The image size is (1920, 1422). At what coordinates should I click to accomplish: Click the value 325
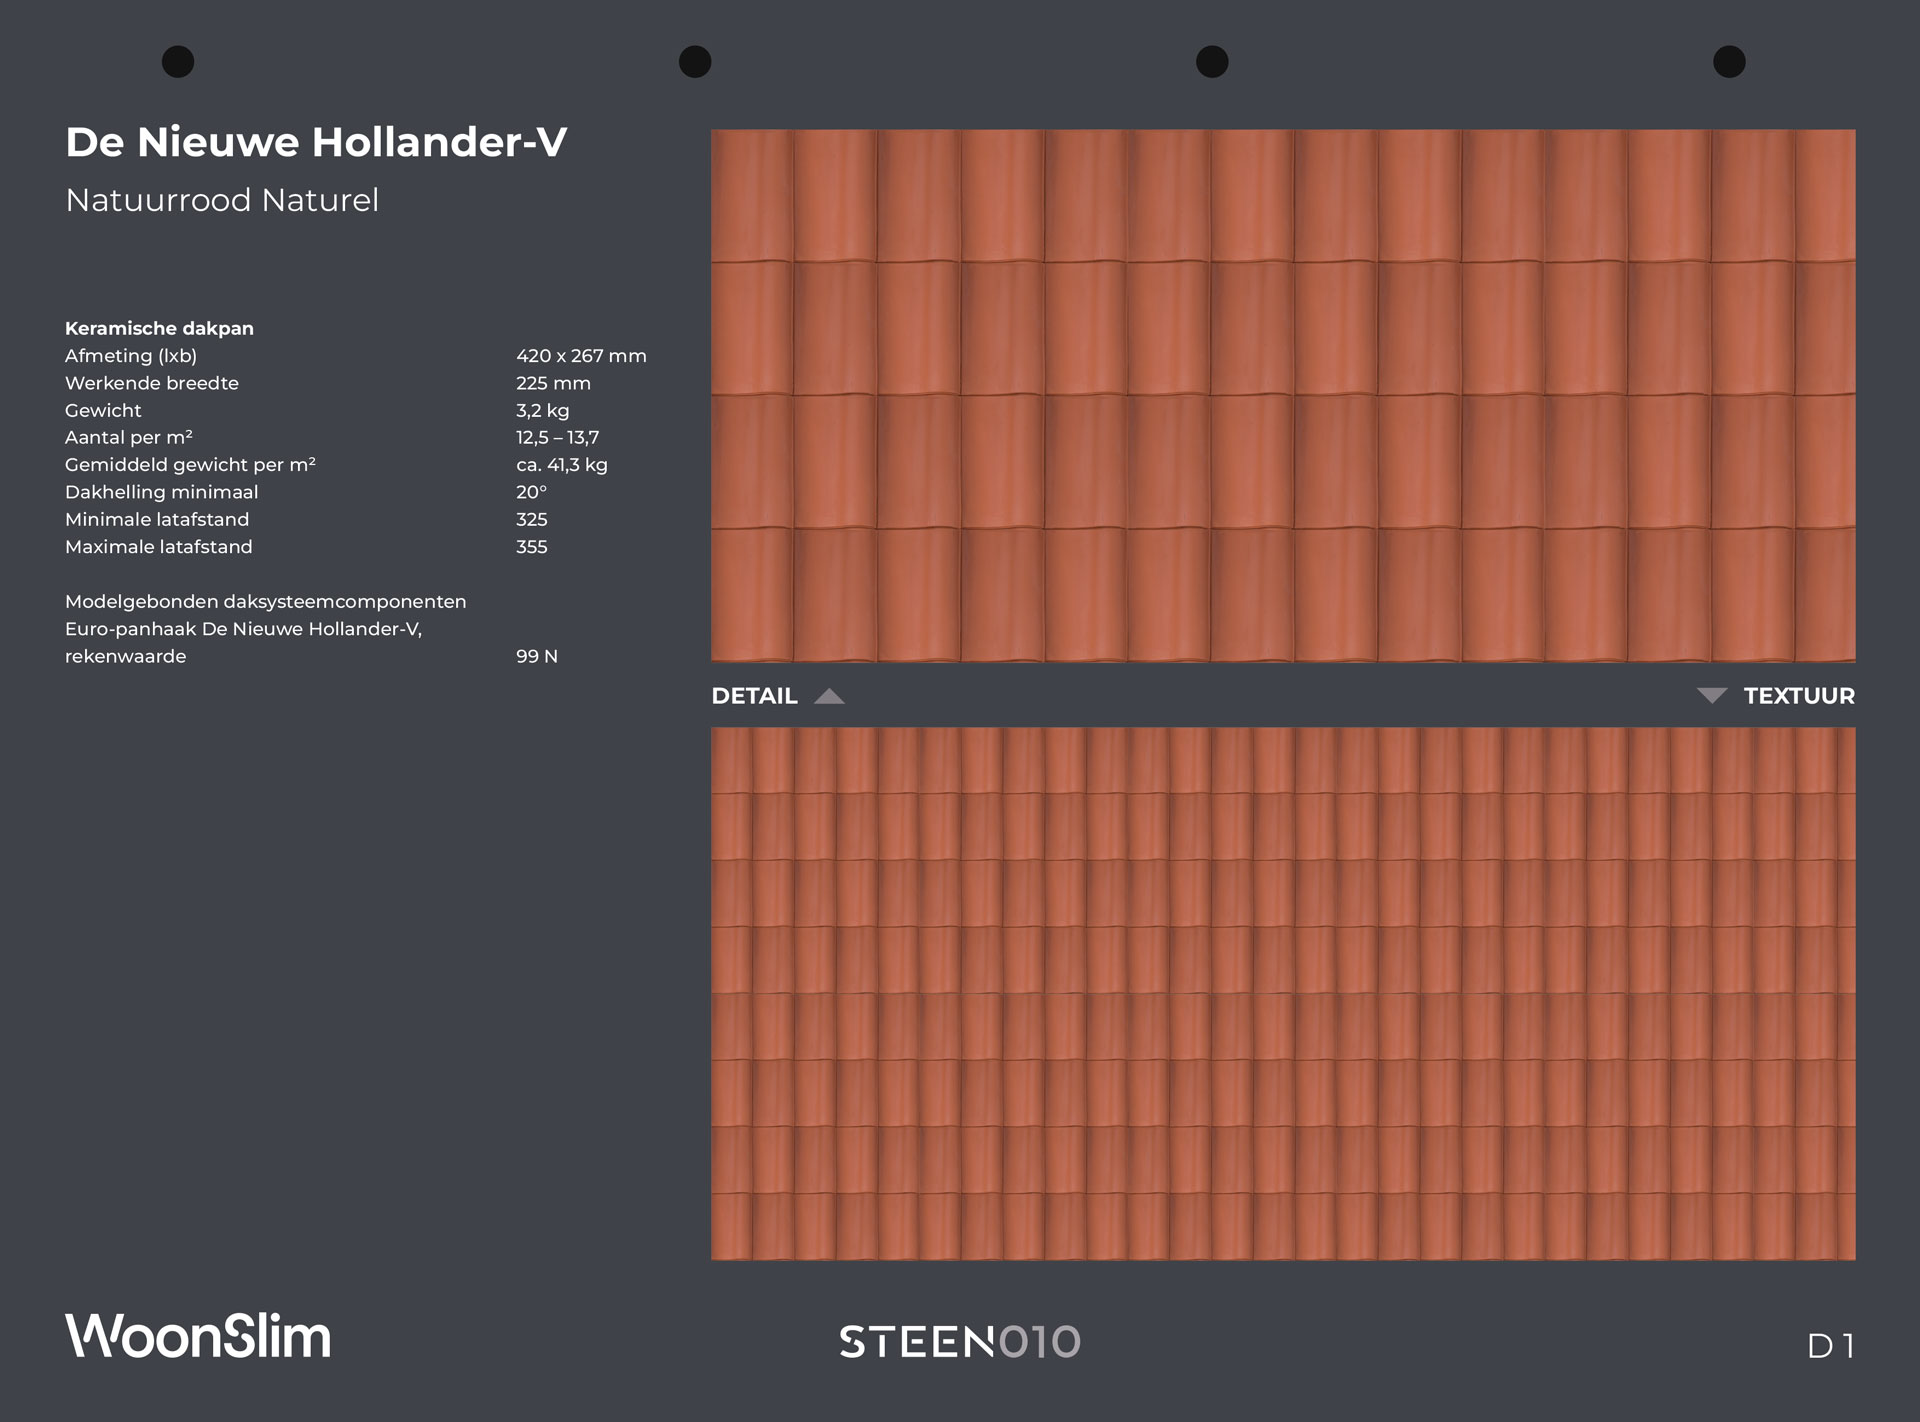531,519
